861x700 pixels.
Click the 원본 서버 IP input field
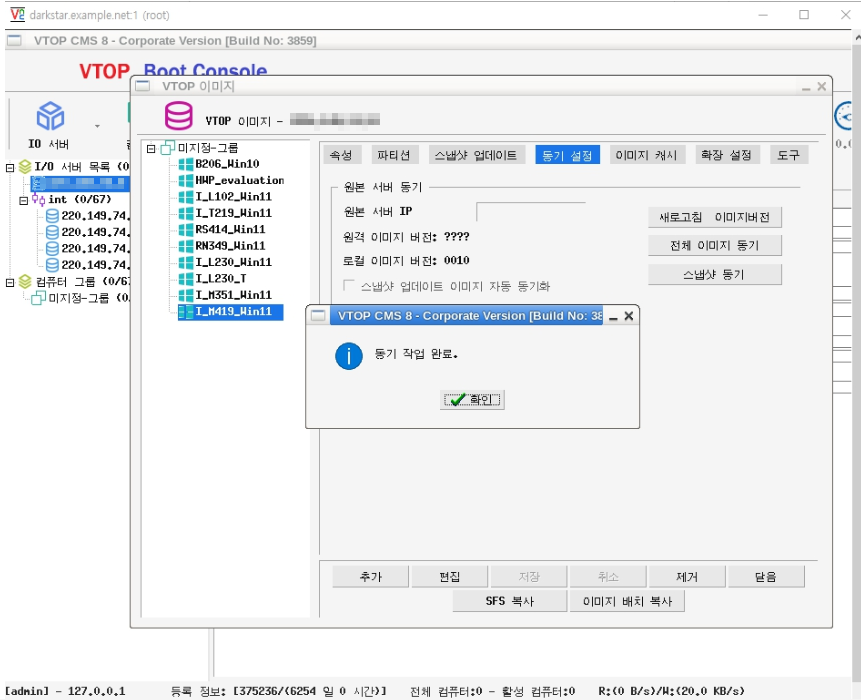coord(531,211)
